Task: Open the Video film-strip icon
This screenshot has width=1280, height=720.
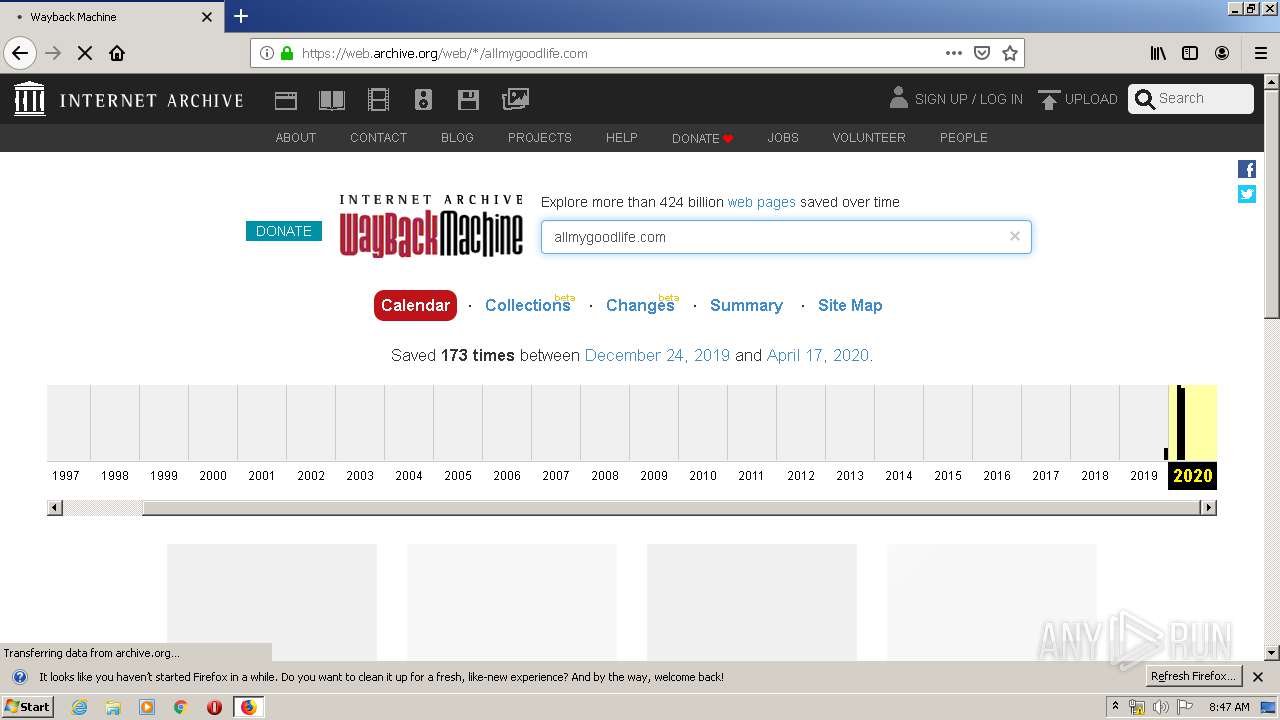Action: tap(378, 100)
